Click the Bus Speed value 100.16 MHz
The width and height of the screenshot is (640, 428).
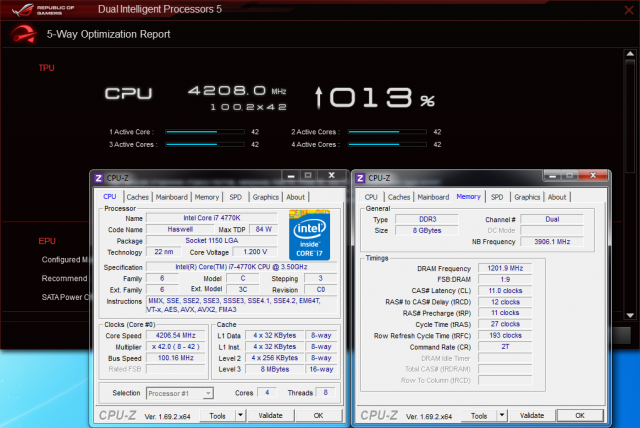point(176,358)
